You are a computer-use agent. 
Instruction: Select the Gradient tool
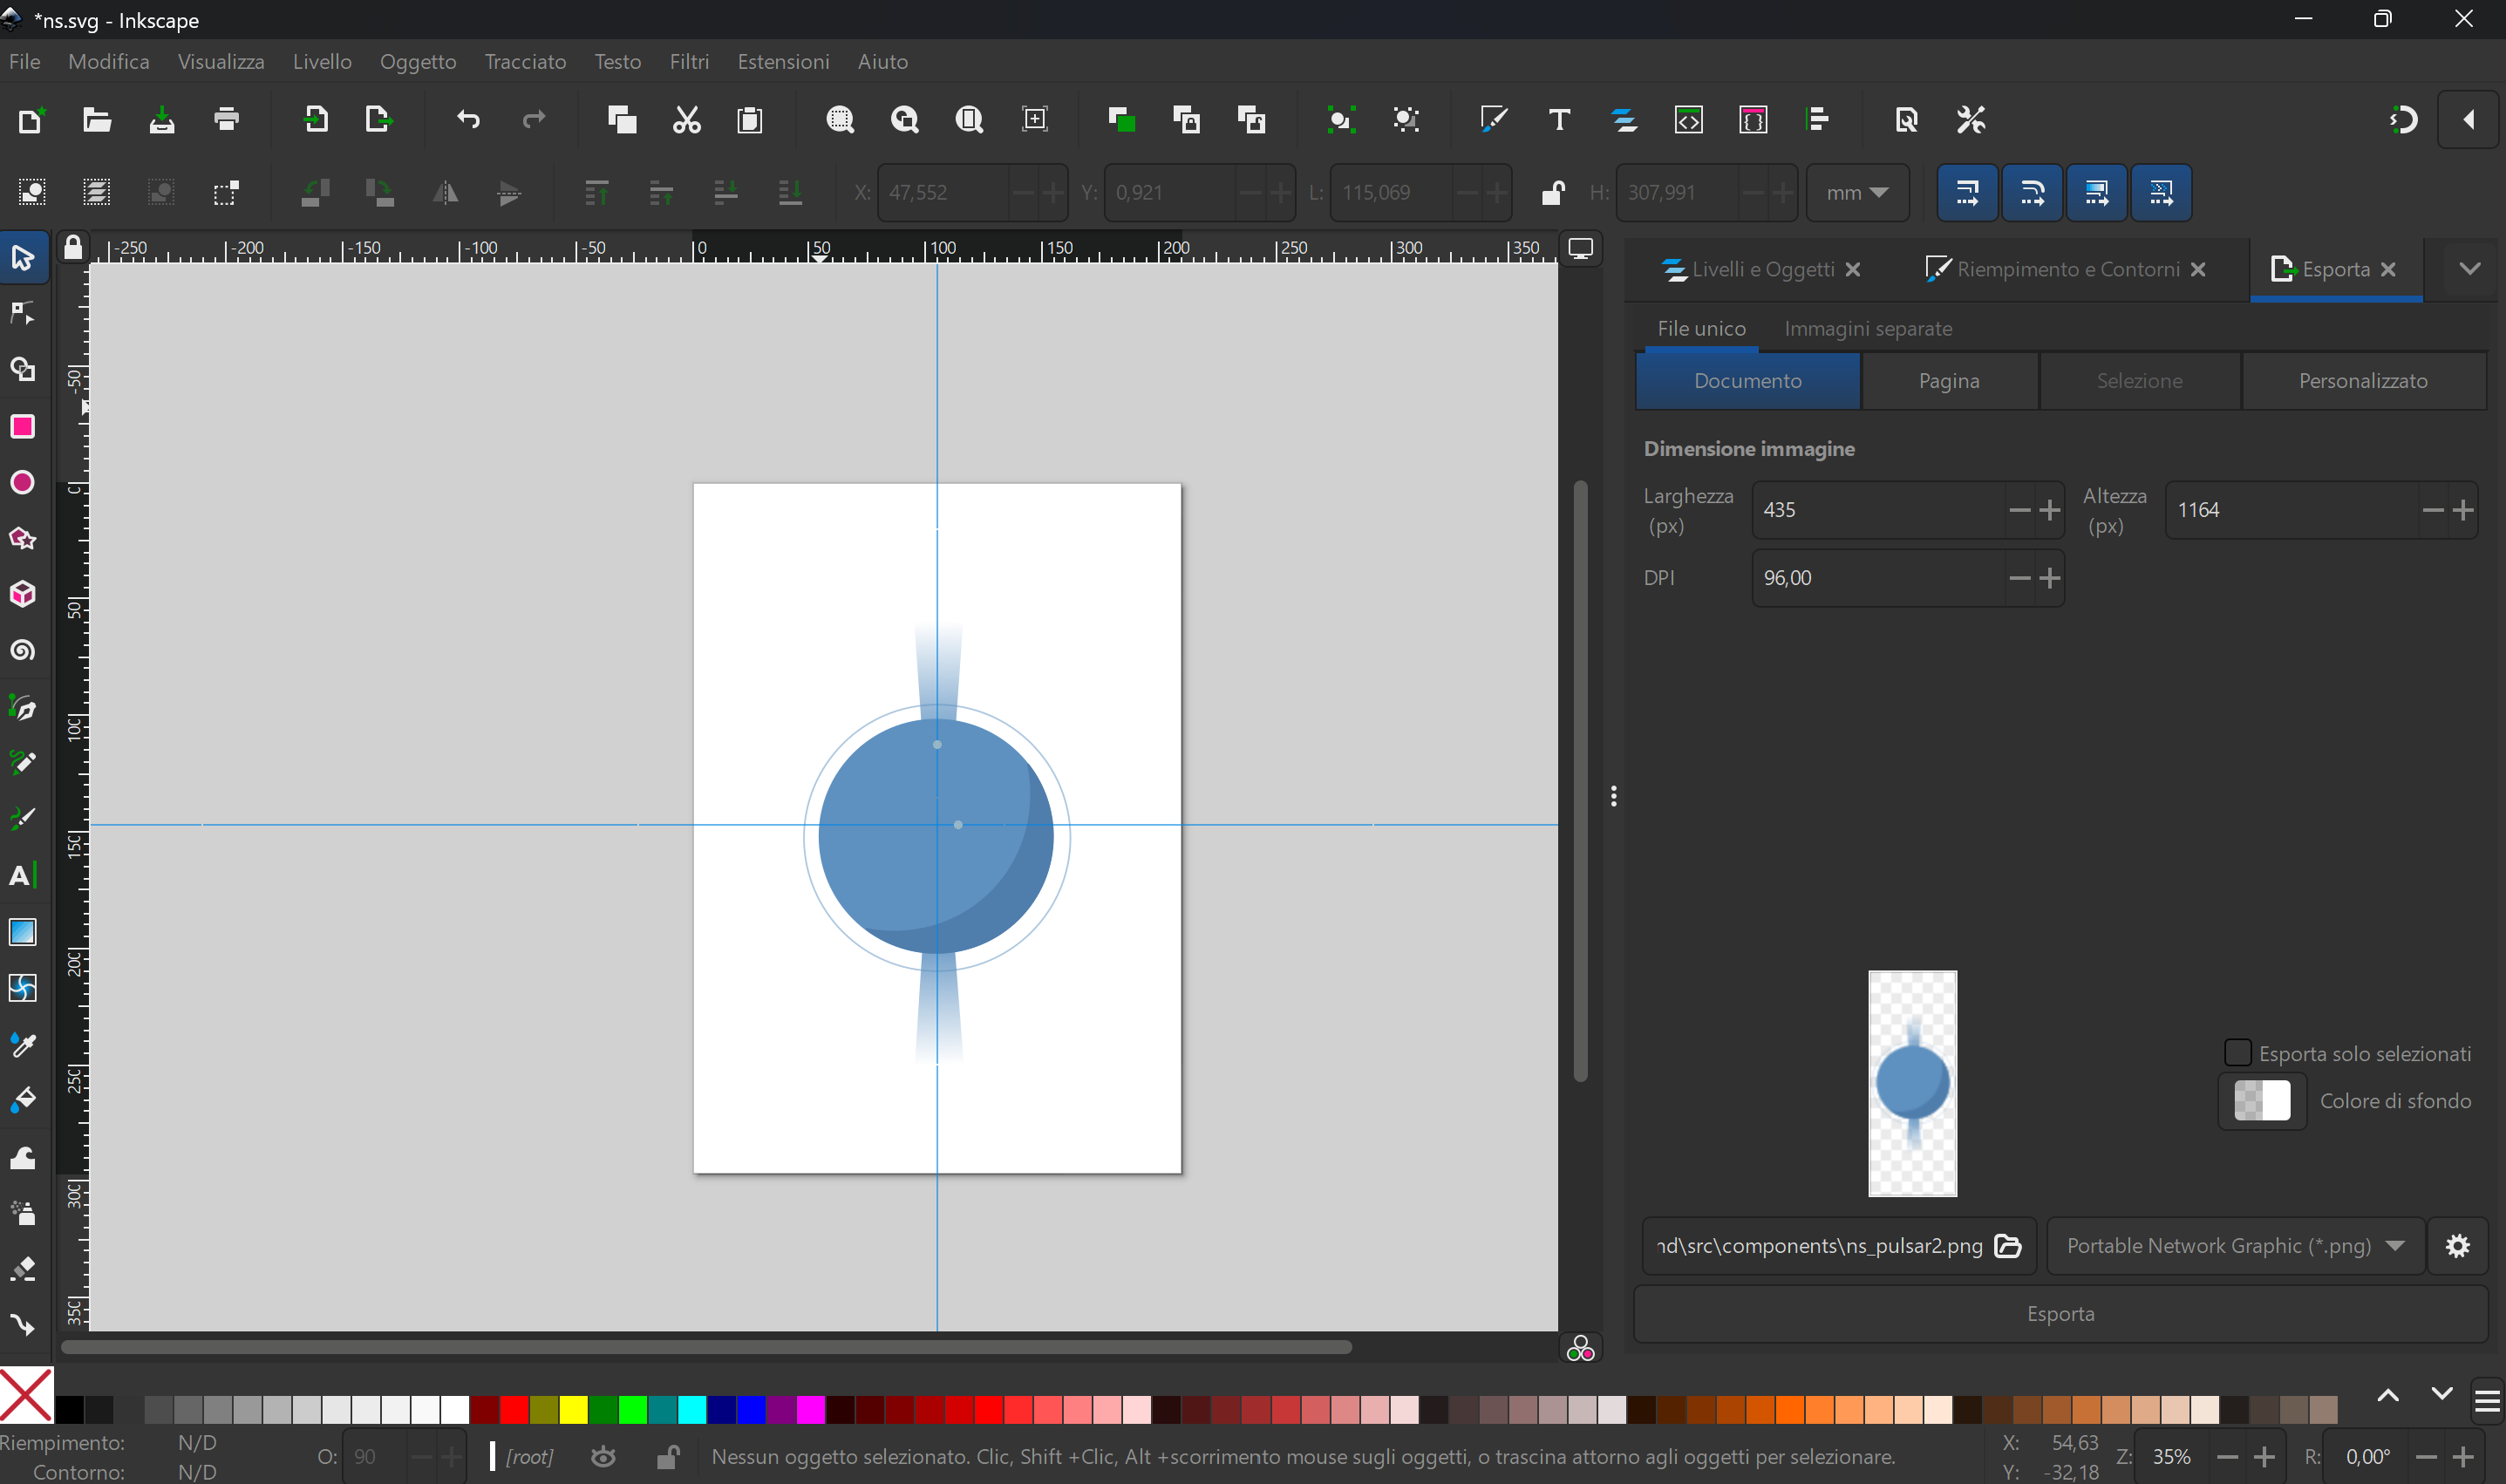click(x=22, y=932)
